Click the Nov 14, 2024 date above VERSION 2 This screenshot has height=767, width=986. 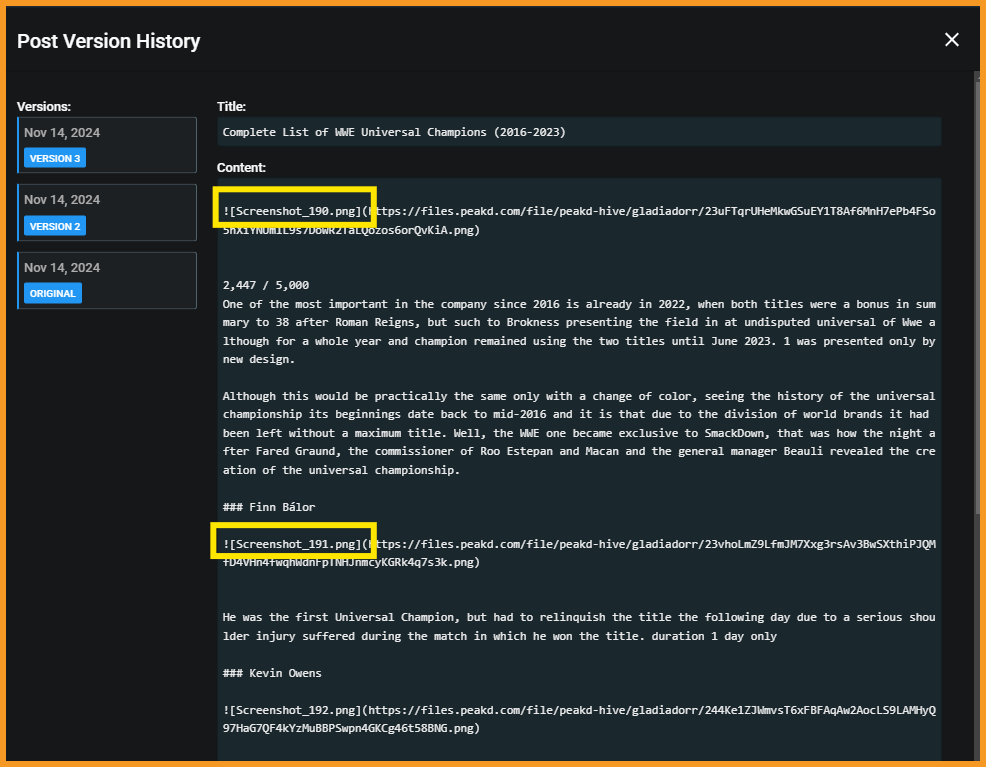point(62,199)
